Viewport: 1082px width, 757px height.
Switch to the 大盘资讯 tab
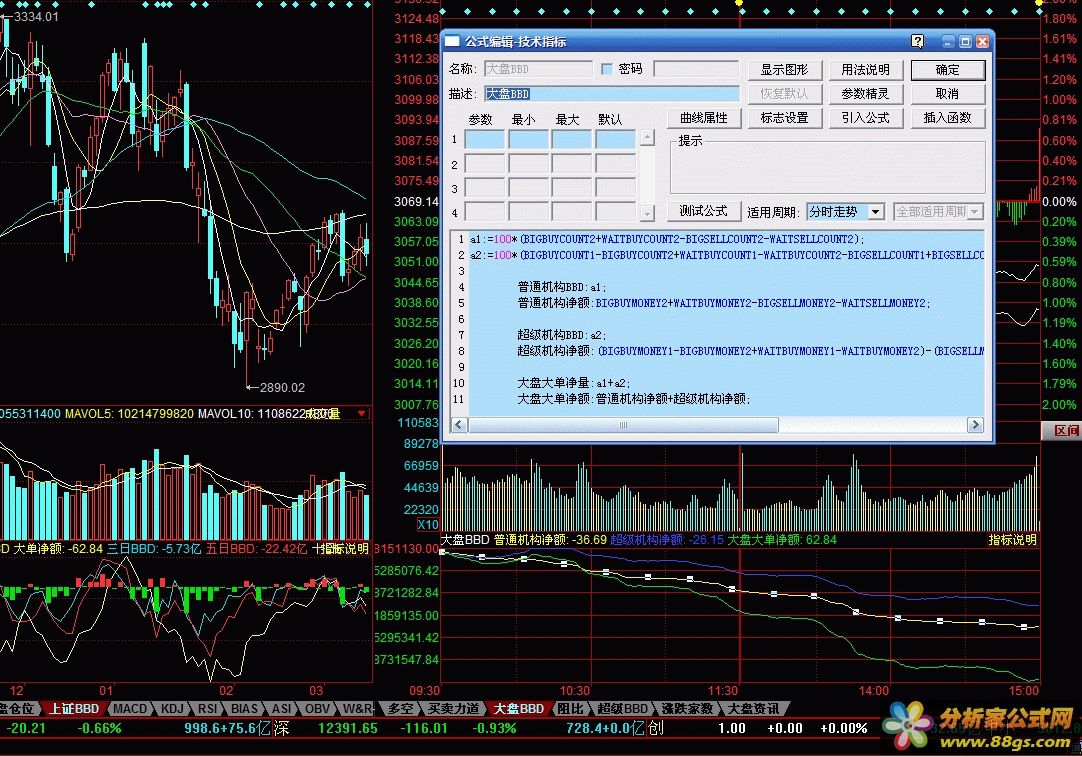[754, 709]
